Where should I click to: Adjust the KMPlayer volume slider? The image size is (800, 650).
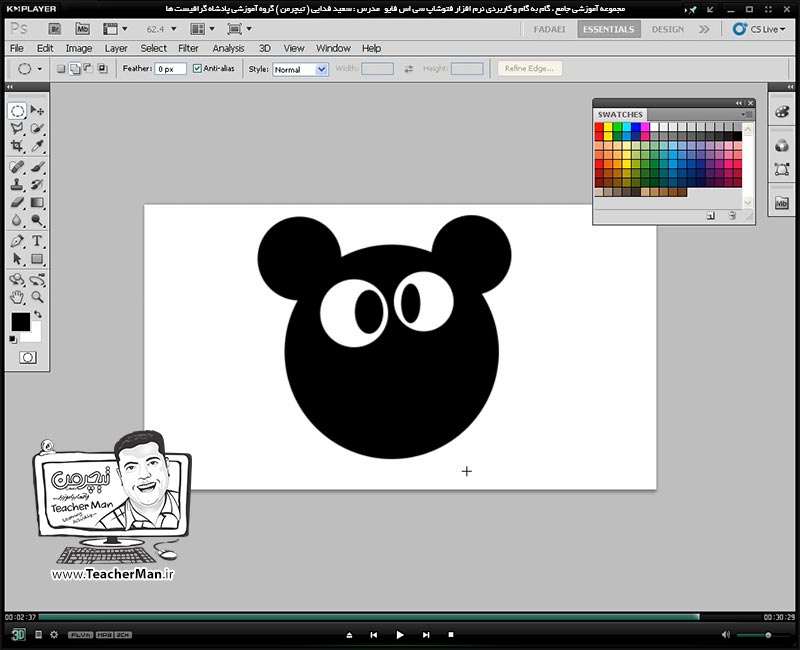pos(762,635)
